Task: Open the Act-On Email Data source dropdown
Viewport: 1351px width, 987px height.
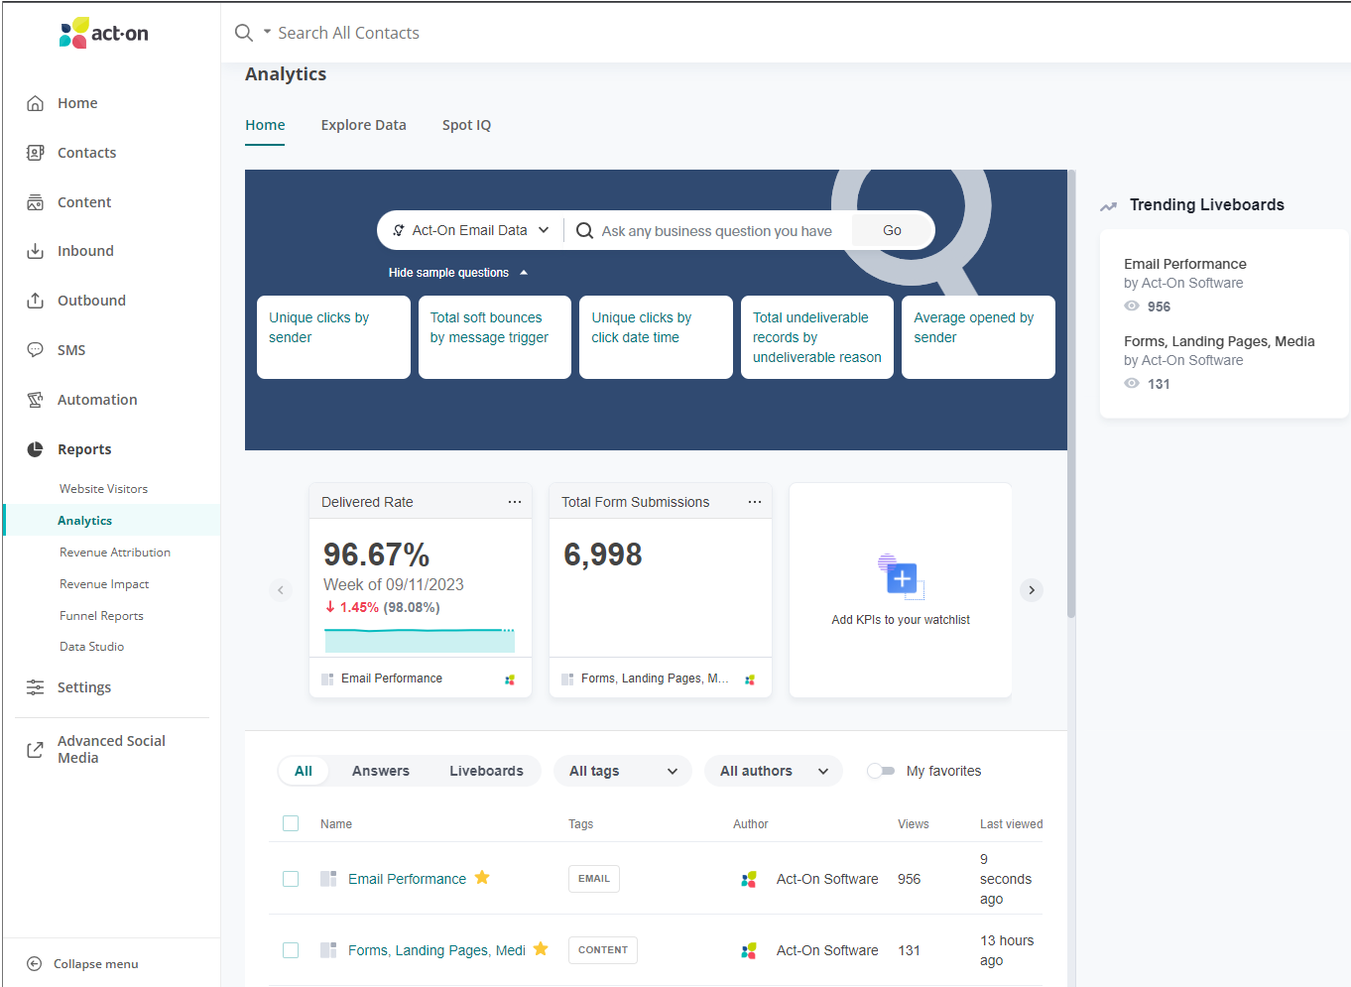Action: [x=470, y=230]
